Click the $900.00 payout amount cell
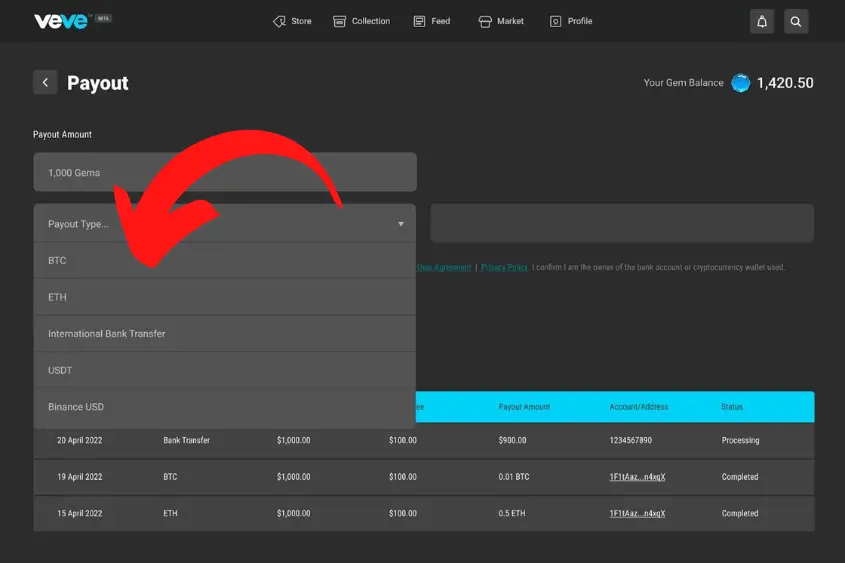The height and width of the screenshot is (563, 845). (512, 440)
